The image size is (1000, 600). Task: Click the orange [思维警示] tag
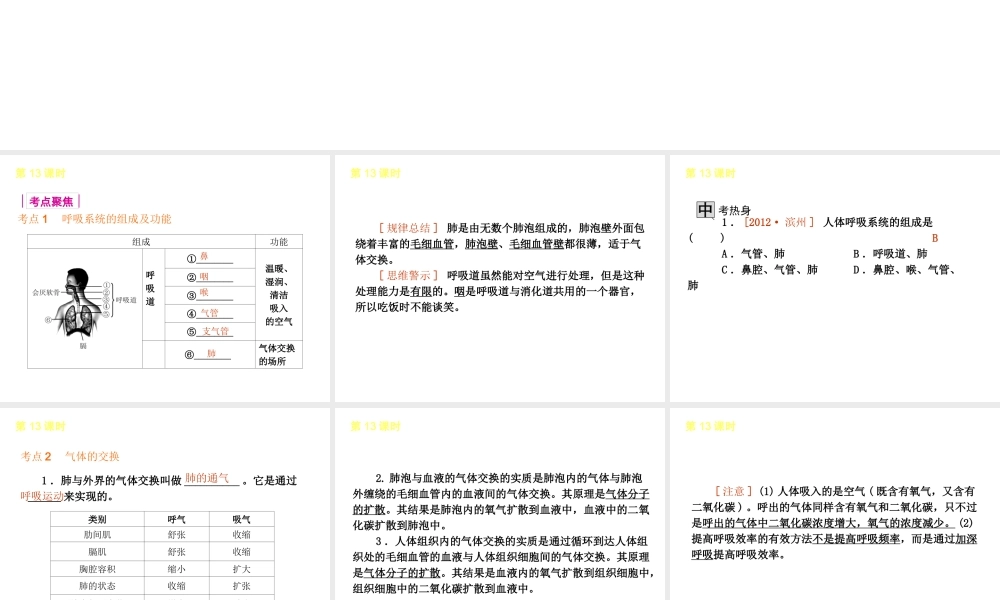click(409, 275)
